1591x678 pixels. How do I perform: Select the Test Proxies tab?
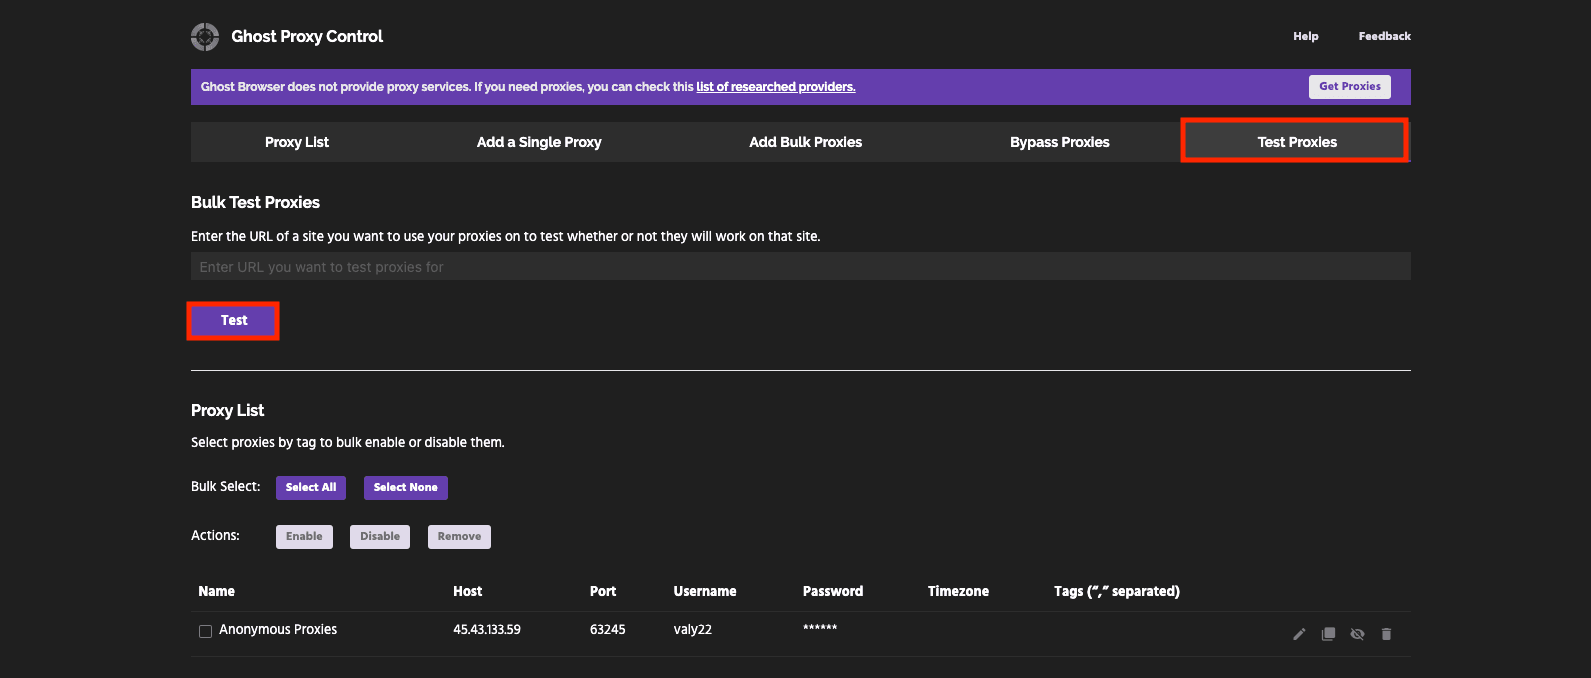[1297, 142]
